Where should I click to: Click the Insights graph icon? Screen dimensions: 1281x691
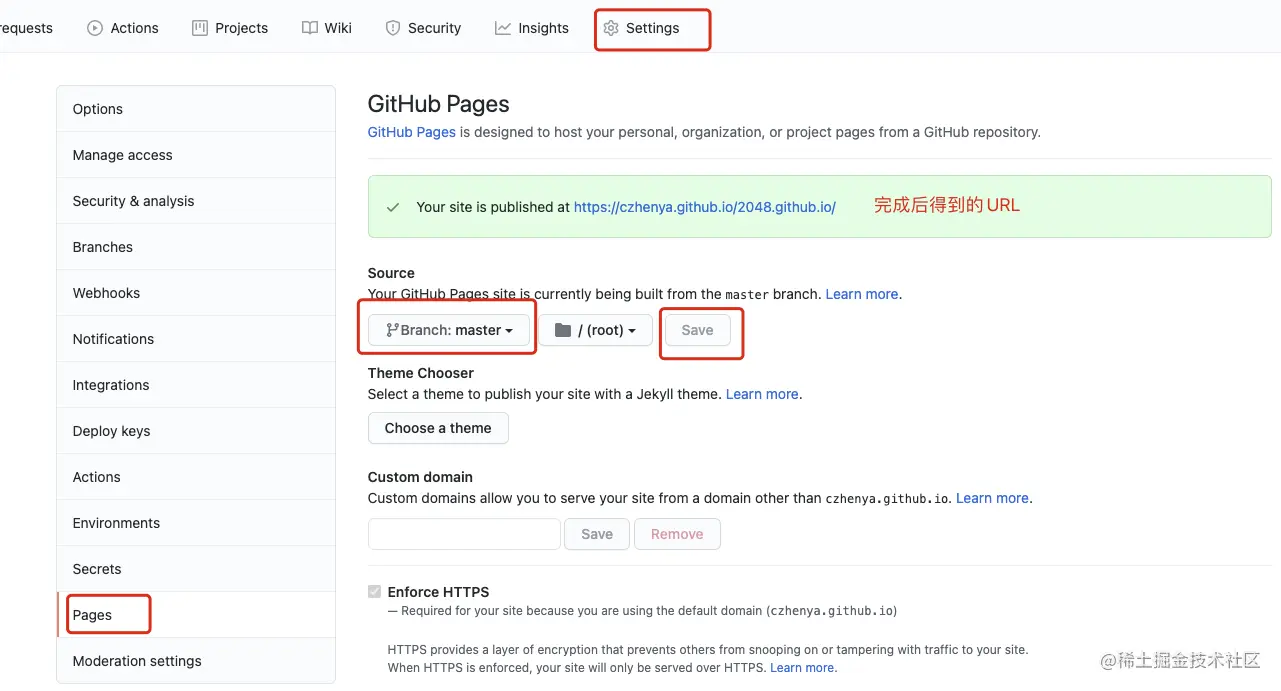pyautogui.click(x=503, y=28)
